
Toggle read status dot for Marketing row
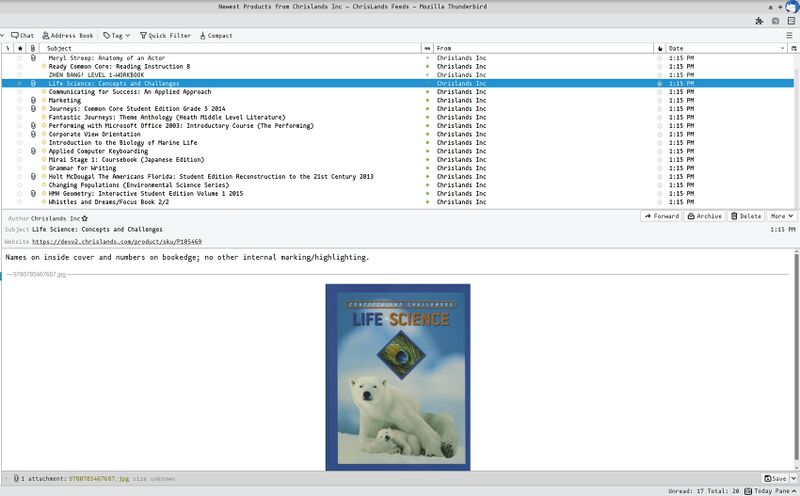(x=428, y=101)
